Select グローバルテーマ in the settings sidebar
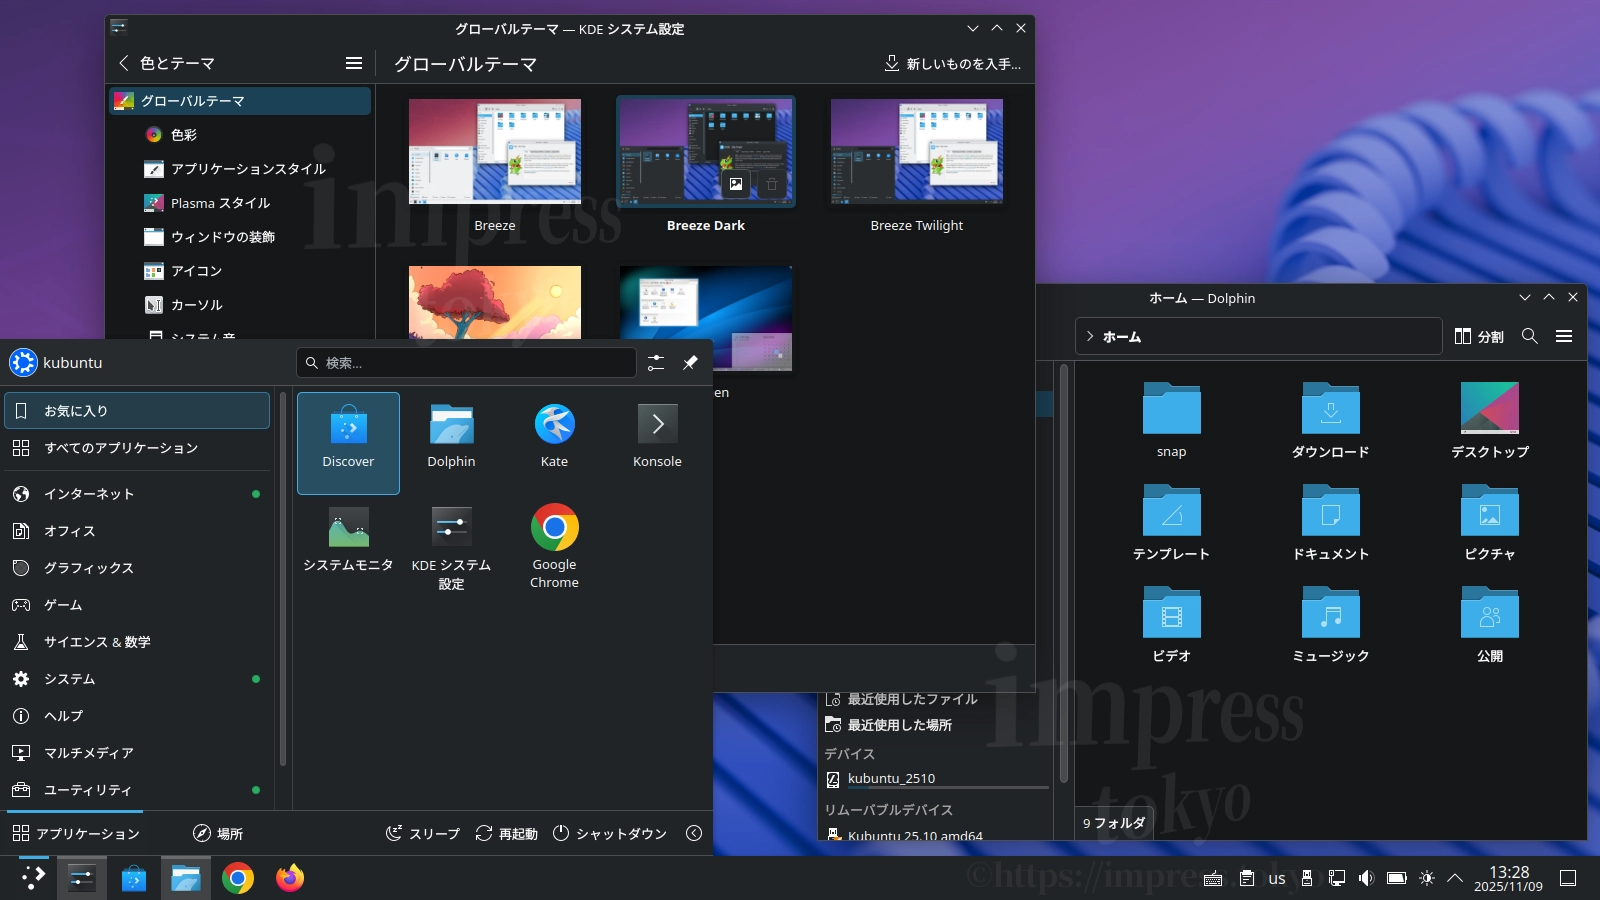This screenshot has height=900, width=1600. [240, 101]
